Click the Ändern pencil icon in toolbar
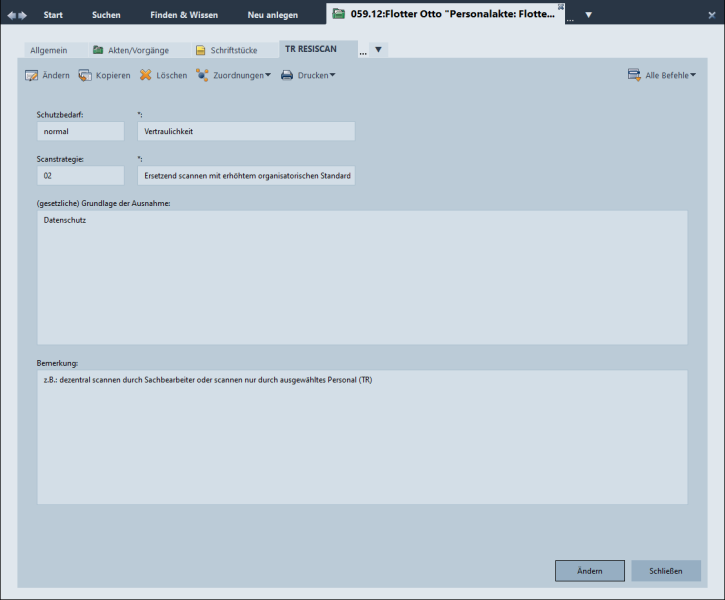The image size is (725, 600). tap(31, 75)
